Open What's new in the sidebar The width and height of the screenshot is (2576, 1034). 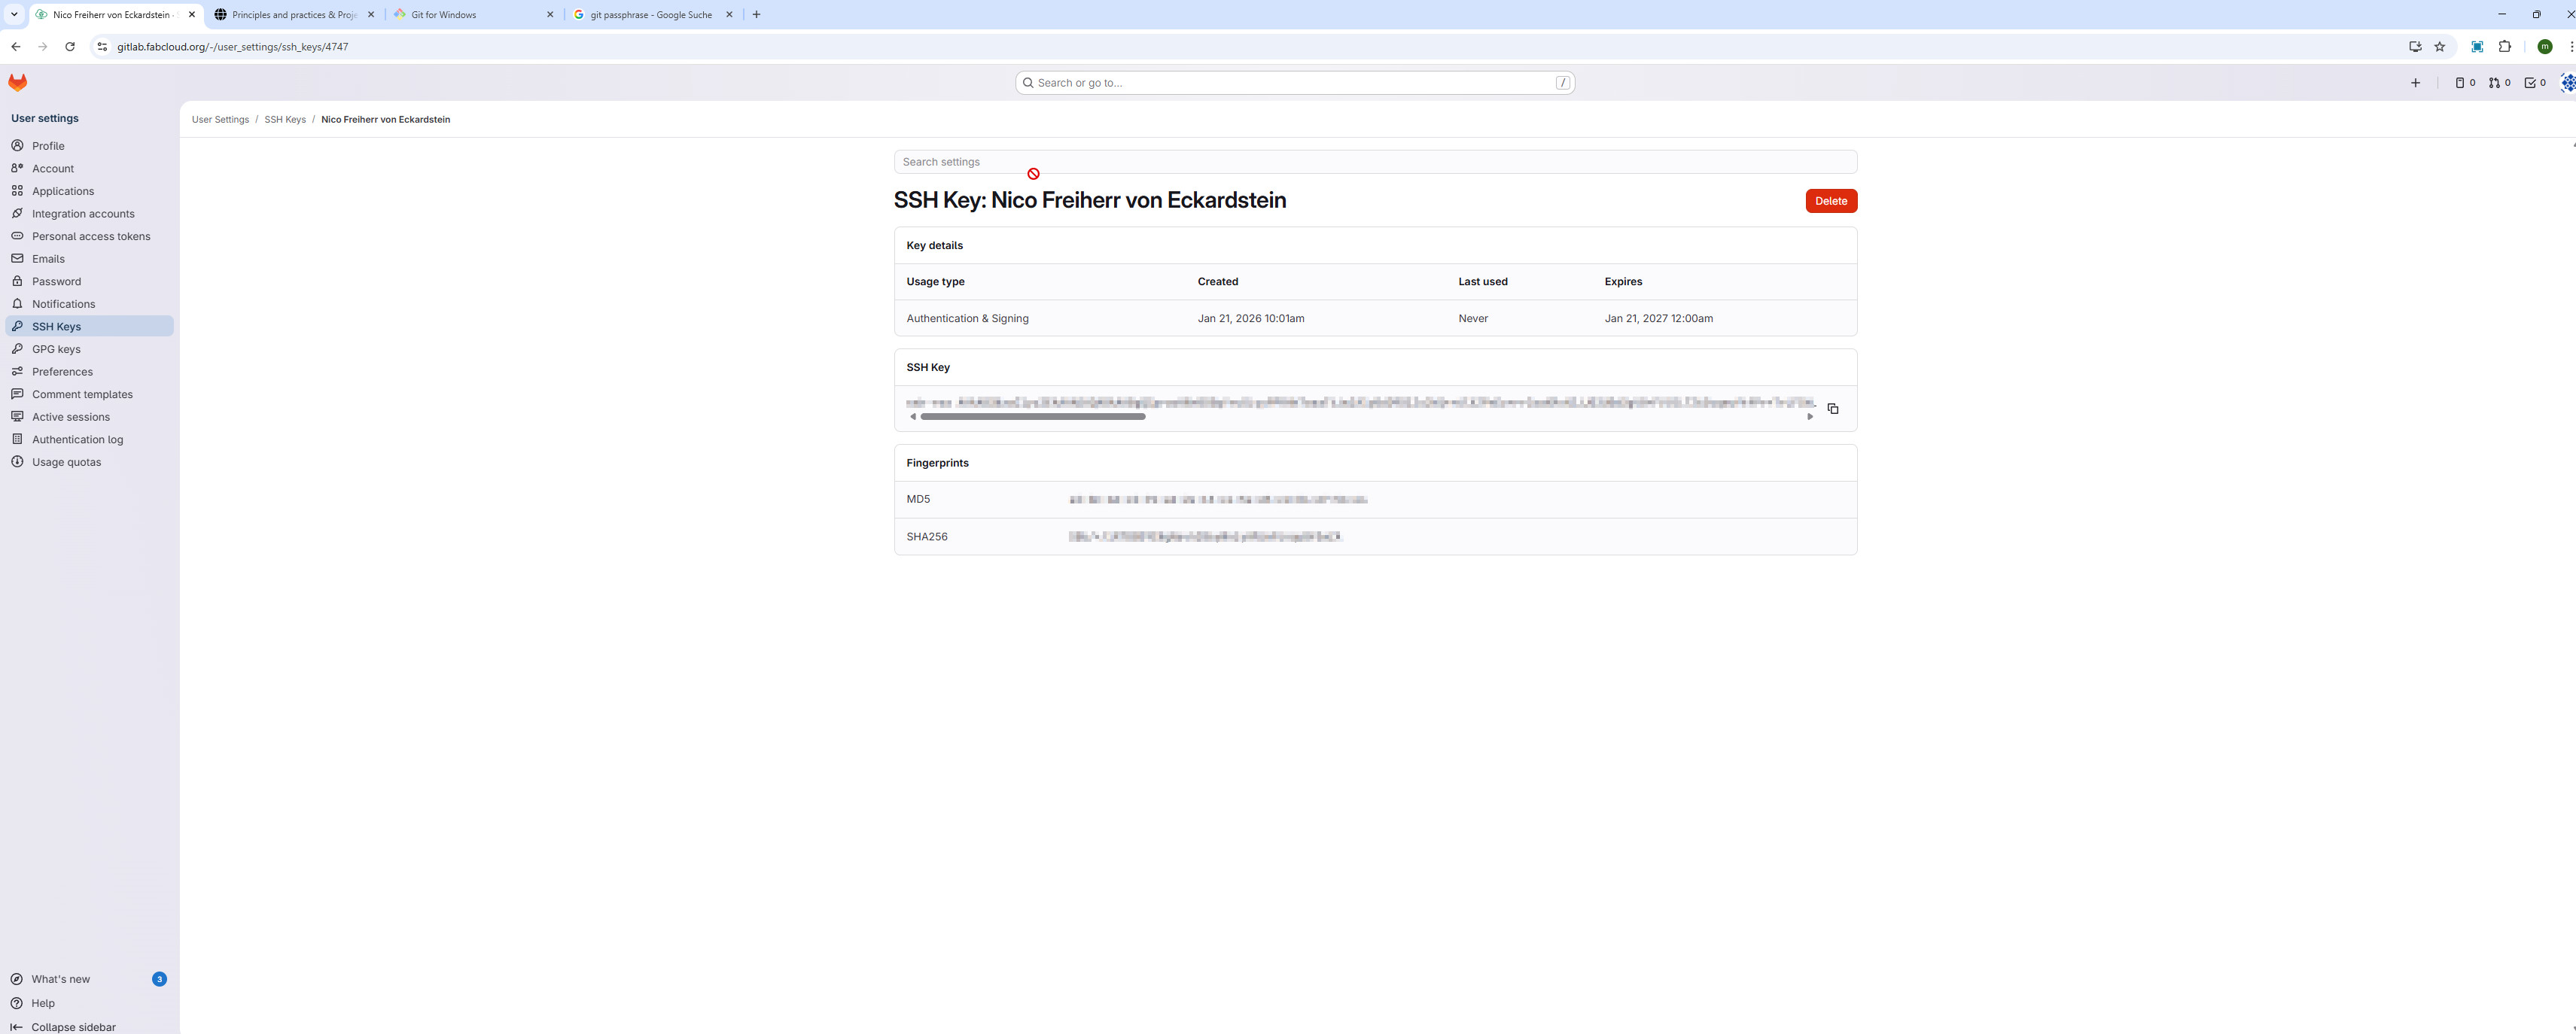(x=61, y=979)
